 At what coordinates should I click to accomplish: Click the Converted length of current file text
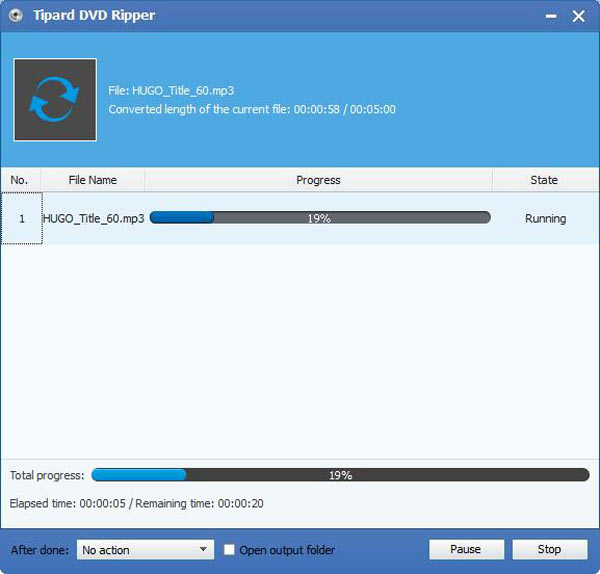pyautogui.click(x=252, y=109)
